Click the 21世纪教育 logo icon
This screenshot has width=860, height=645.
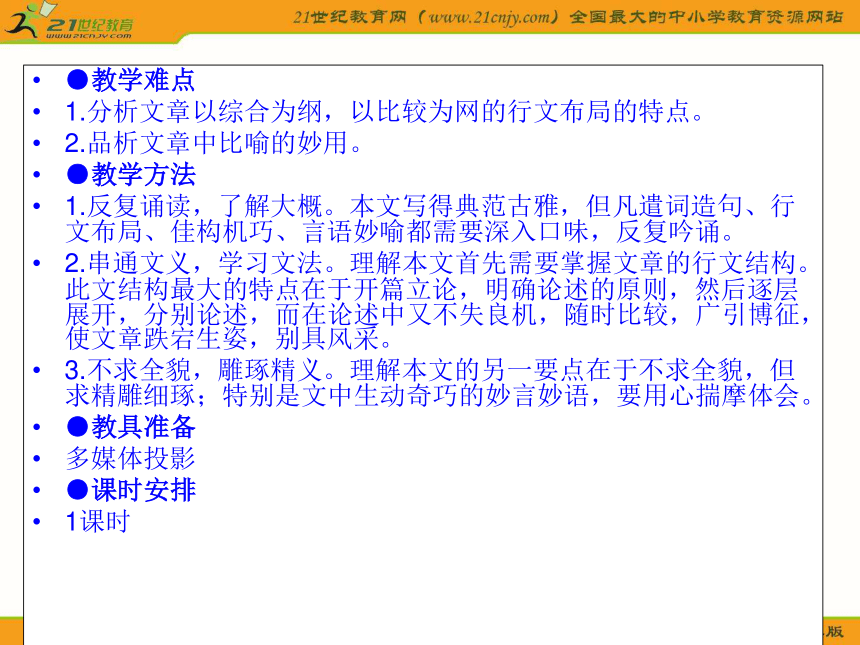click(x=68, y=21)
